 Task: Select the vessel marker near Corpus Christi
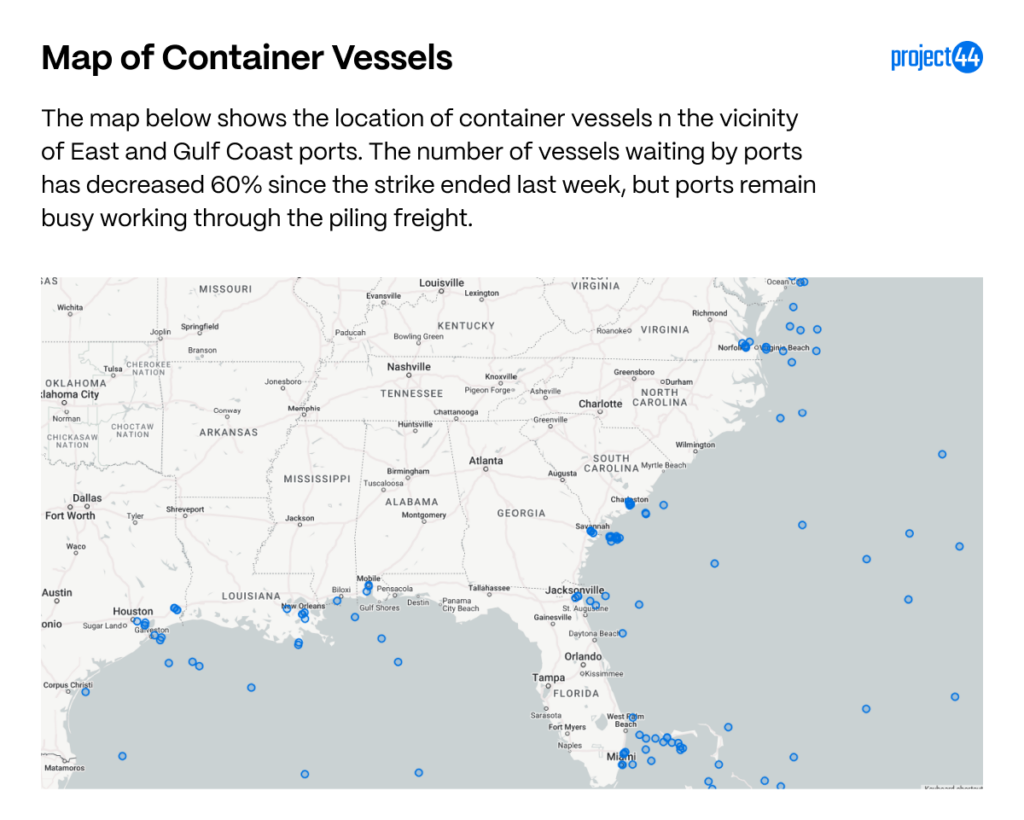click(x=86, y=692)
